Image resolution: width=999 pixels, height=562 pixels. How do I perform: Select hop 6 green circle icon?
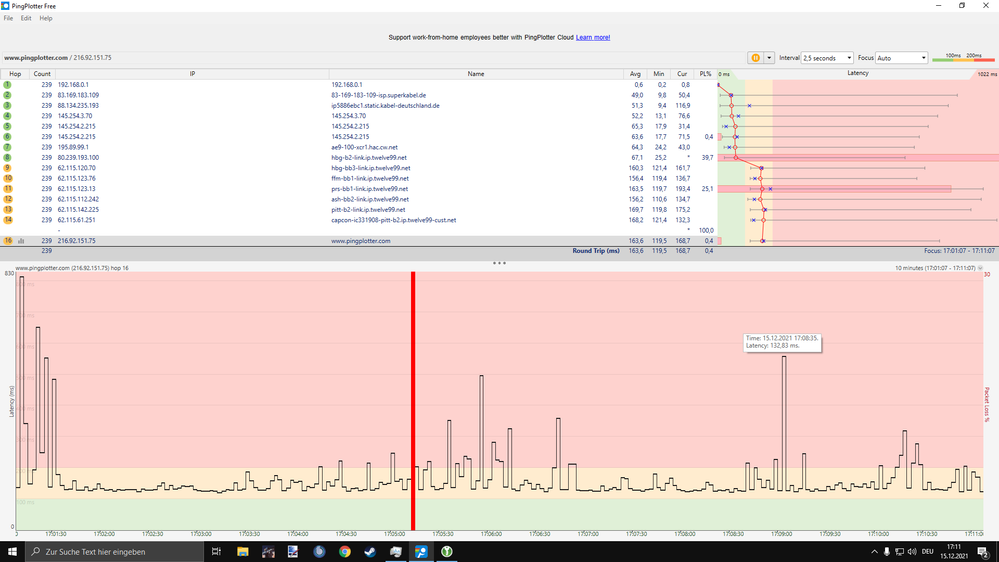[8, 137]
